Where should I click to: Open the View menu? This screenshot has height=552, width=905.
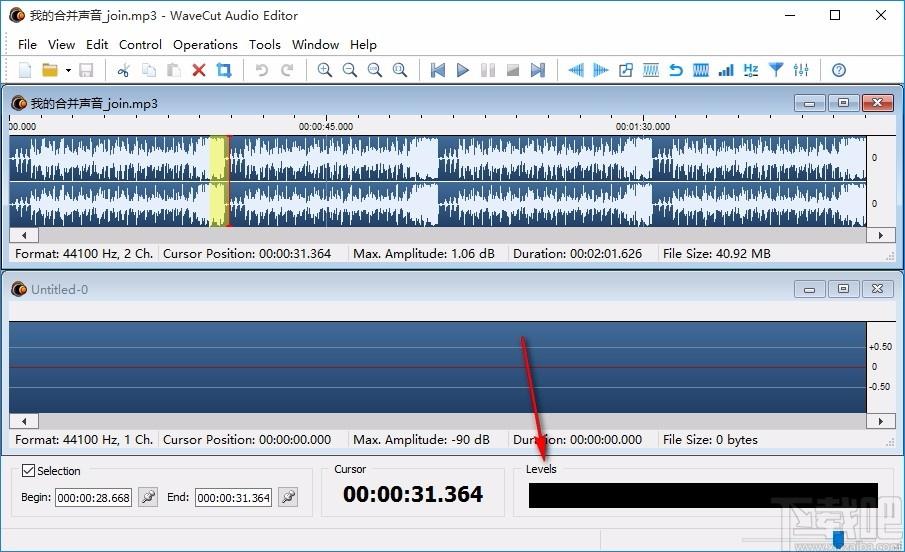point(61,44)
